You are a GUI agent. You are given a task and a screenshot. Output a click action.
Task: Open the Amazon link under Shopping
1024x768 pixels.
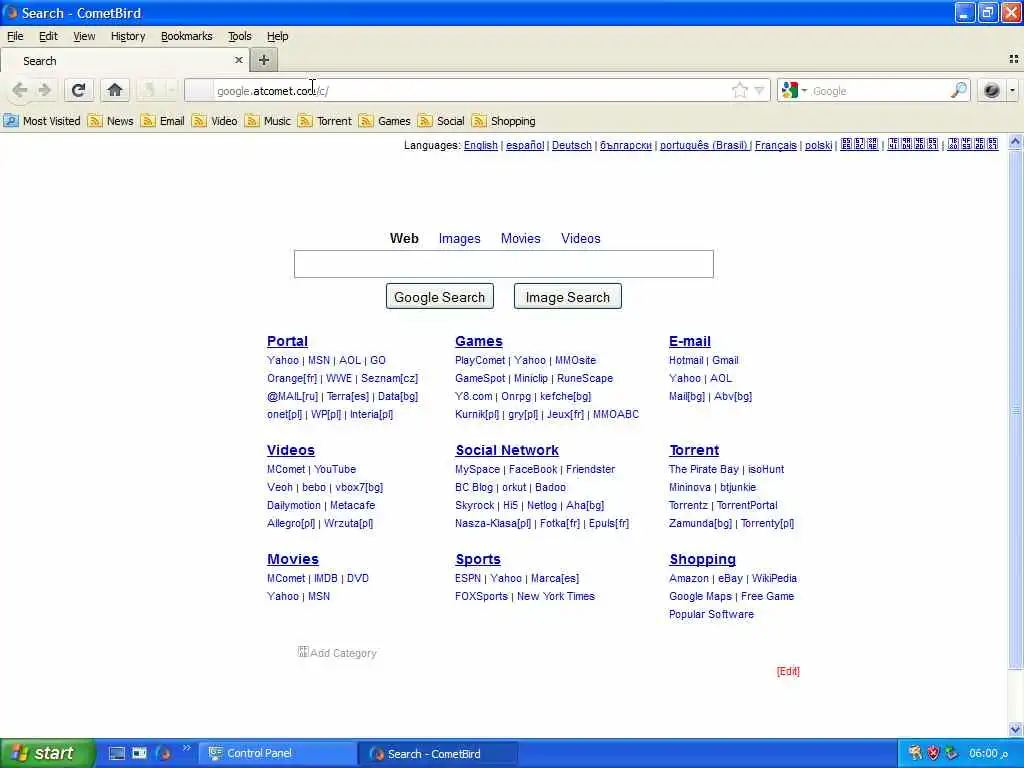(688, 578)
